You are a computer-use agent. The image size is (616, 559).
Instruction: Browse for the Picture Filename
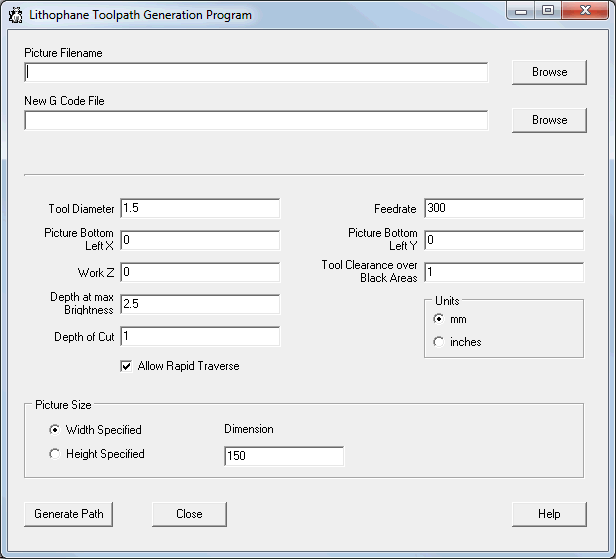[x=549, y=72]
